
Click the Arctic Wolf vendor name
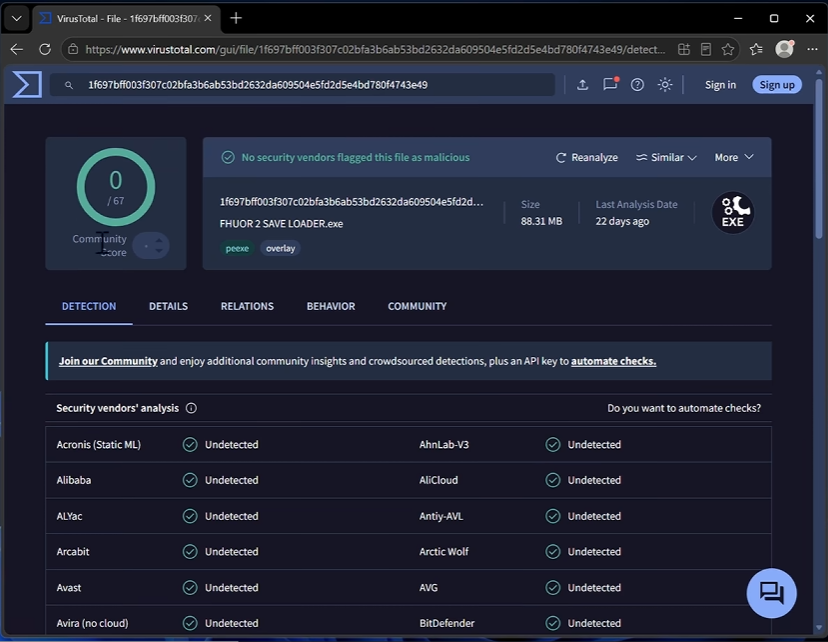tap(444, 552)
